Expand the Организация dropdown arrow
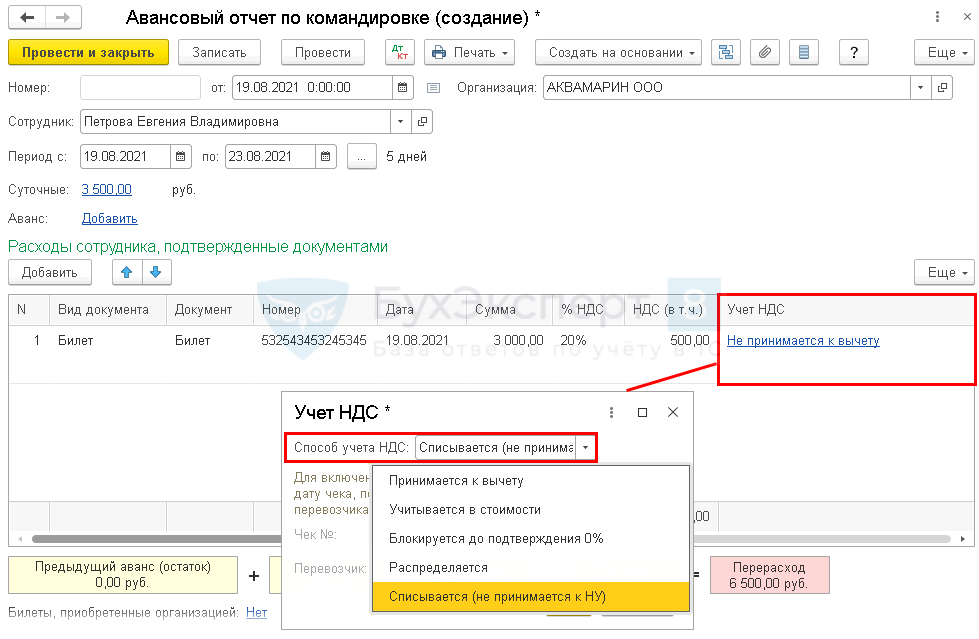Viewport: 979px width, 639px height. point(920,88)
